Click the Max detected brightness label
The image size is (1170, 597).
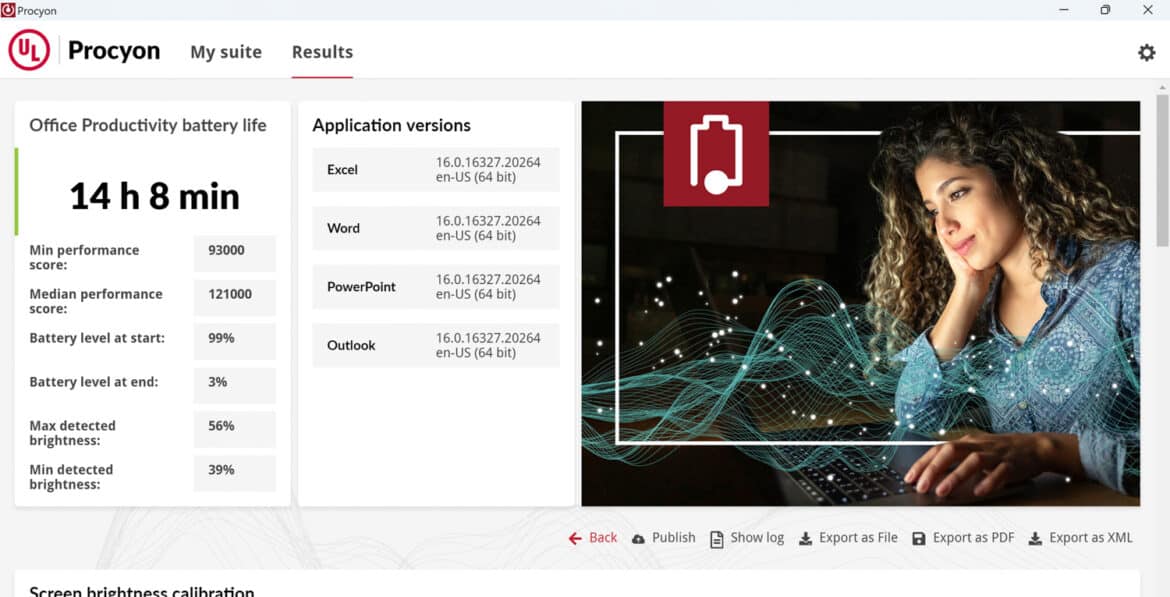[72, 433]
